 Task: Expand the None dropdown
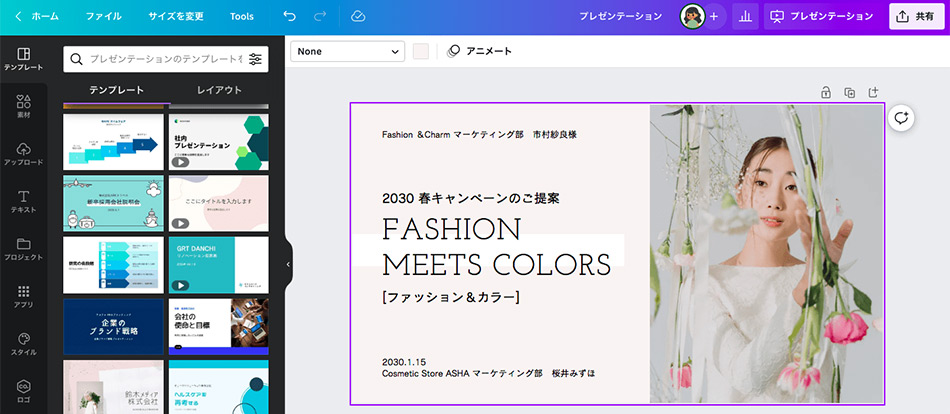347,51
